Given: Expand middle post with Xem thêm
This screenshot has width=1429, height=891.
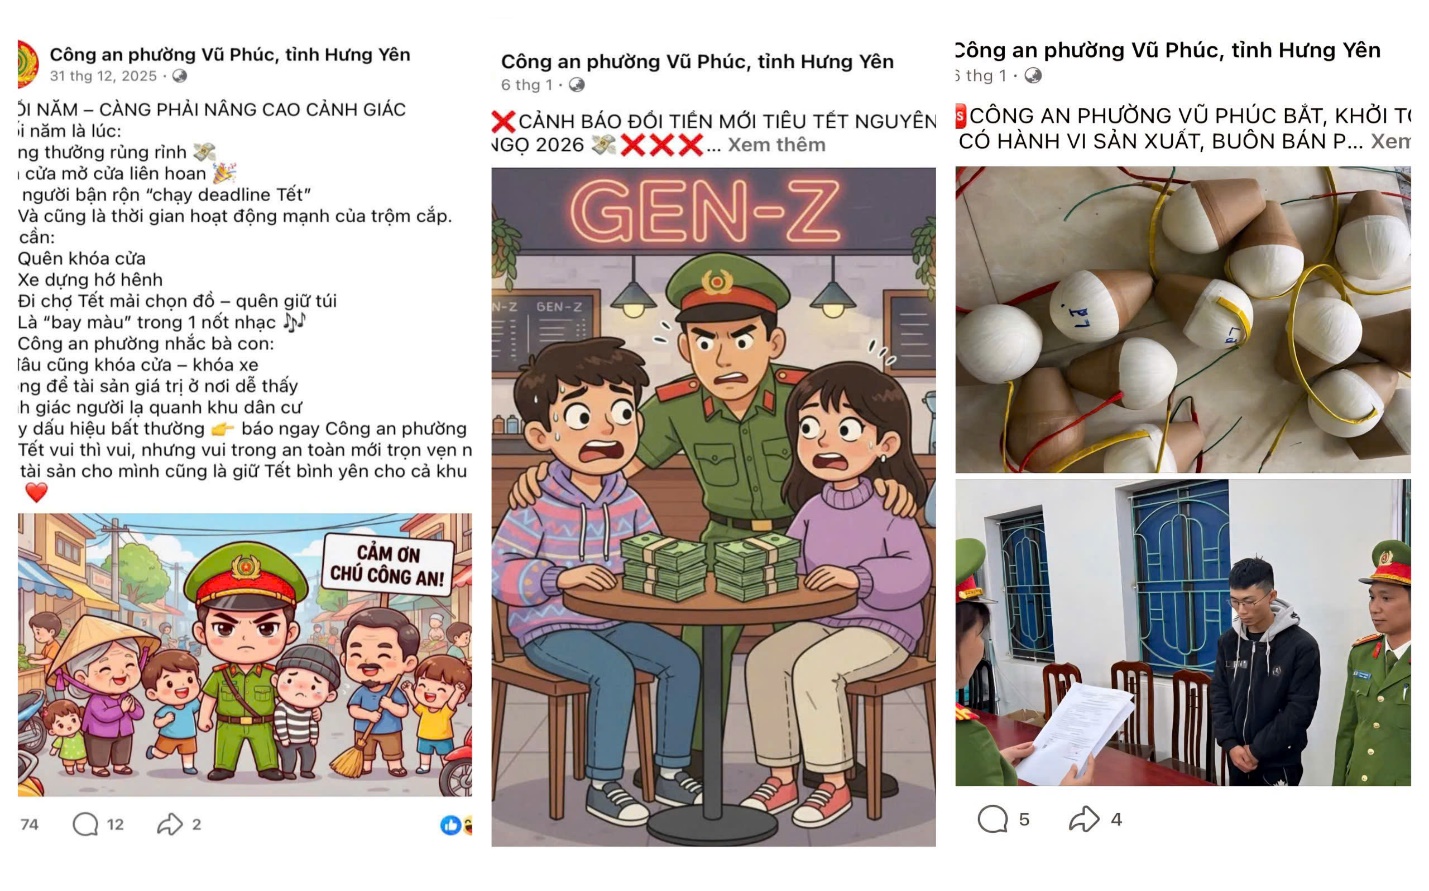Looking at the screenshot, I should [776, 145].
